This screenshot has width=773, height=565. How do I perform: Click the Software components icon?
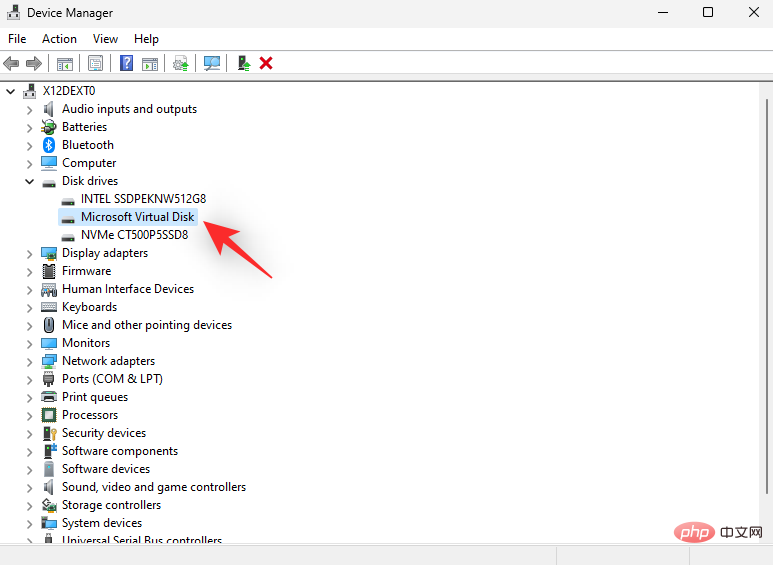tap(49, 451)
